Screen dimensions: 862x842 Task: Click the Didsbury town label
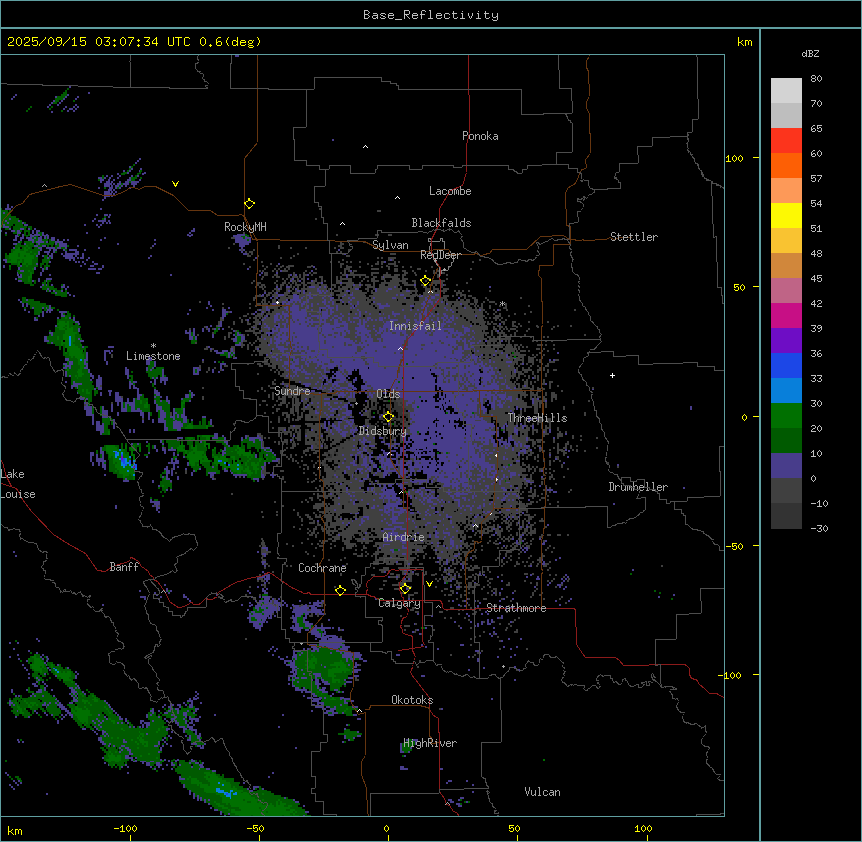pos(383,431)
